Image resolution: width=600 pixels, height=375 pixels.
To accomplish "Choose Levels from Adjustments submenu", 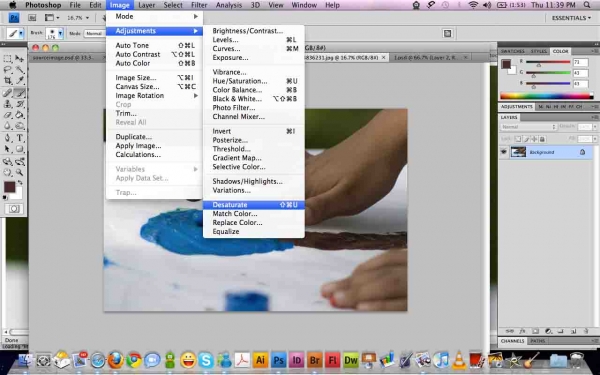I will (254, 40).
